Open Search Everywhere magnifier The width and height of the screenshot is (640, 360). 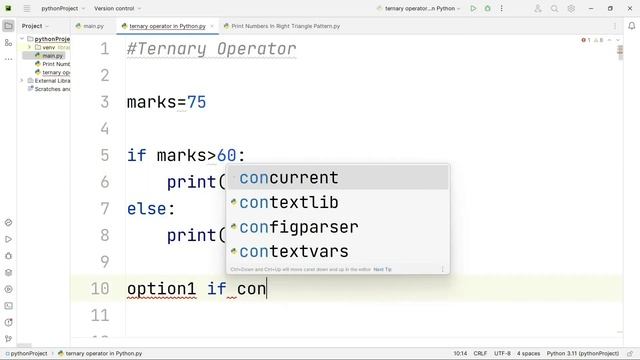coord(554,8)
